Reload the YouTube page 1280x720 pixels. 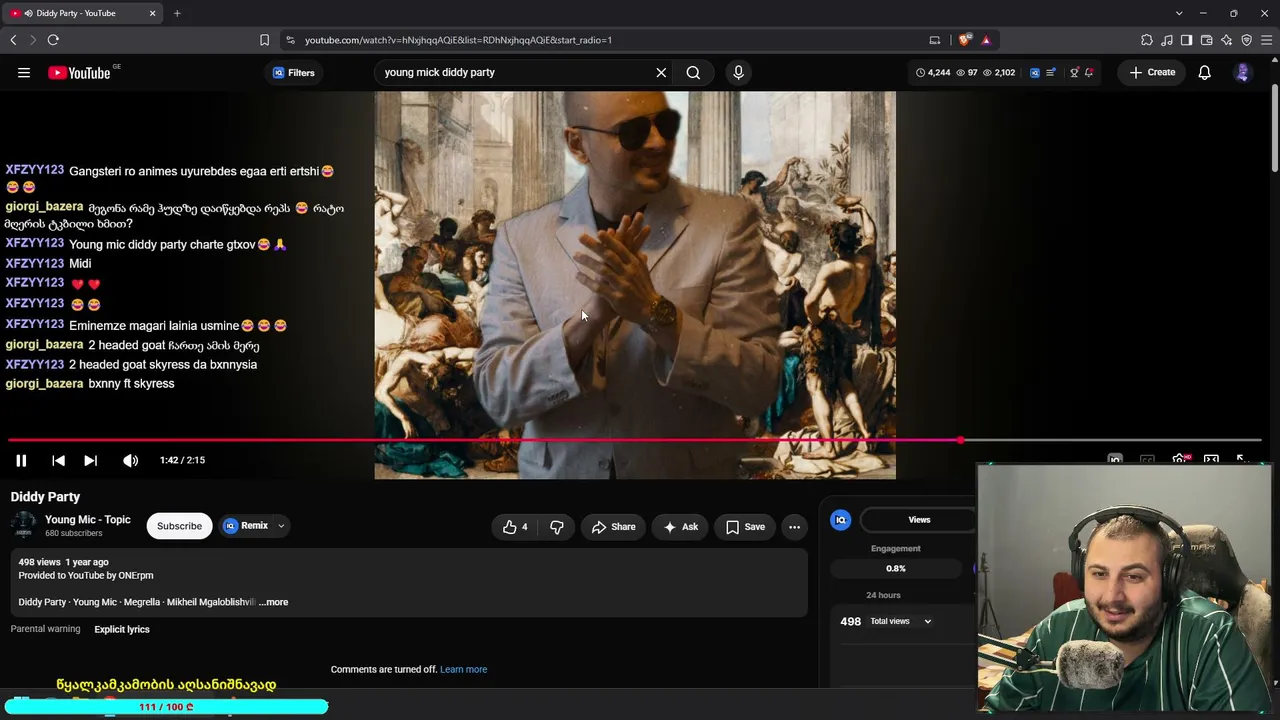(x=53, y=40)
